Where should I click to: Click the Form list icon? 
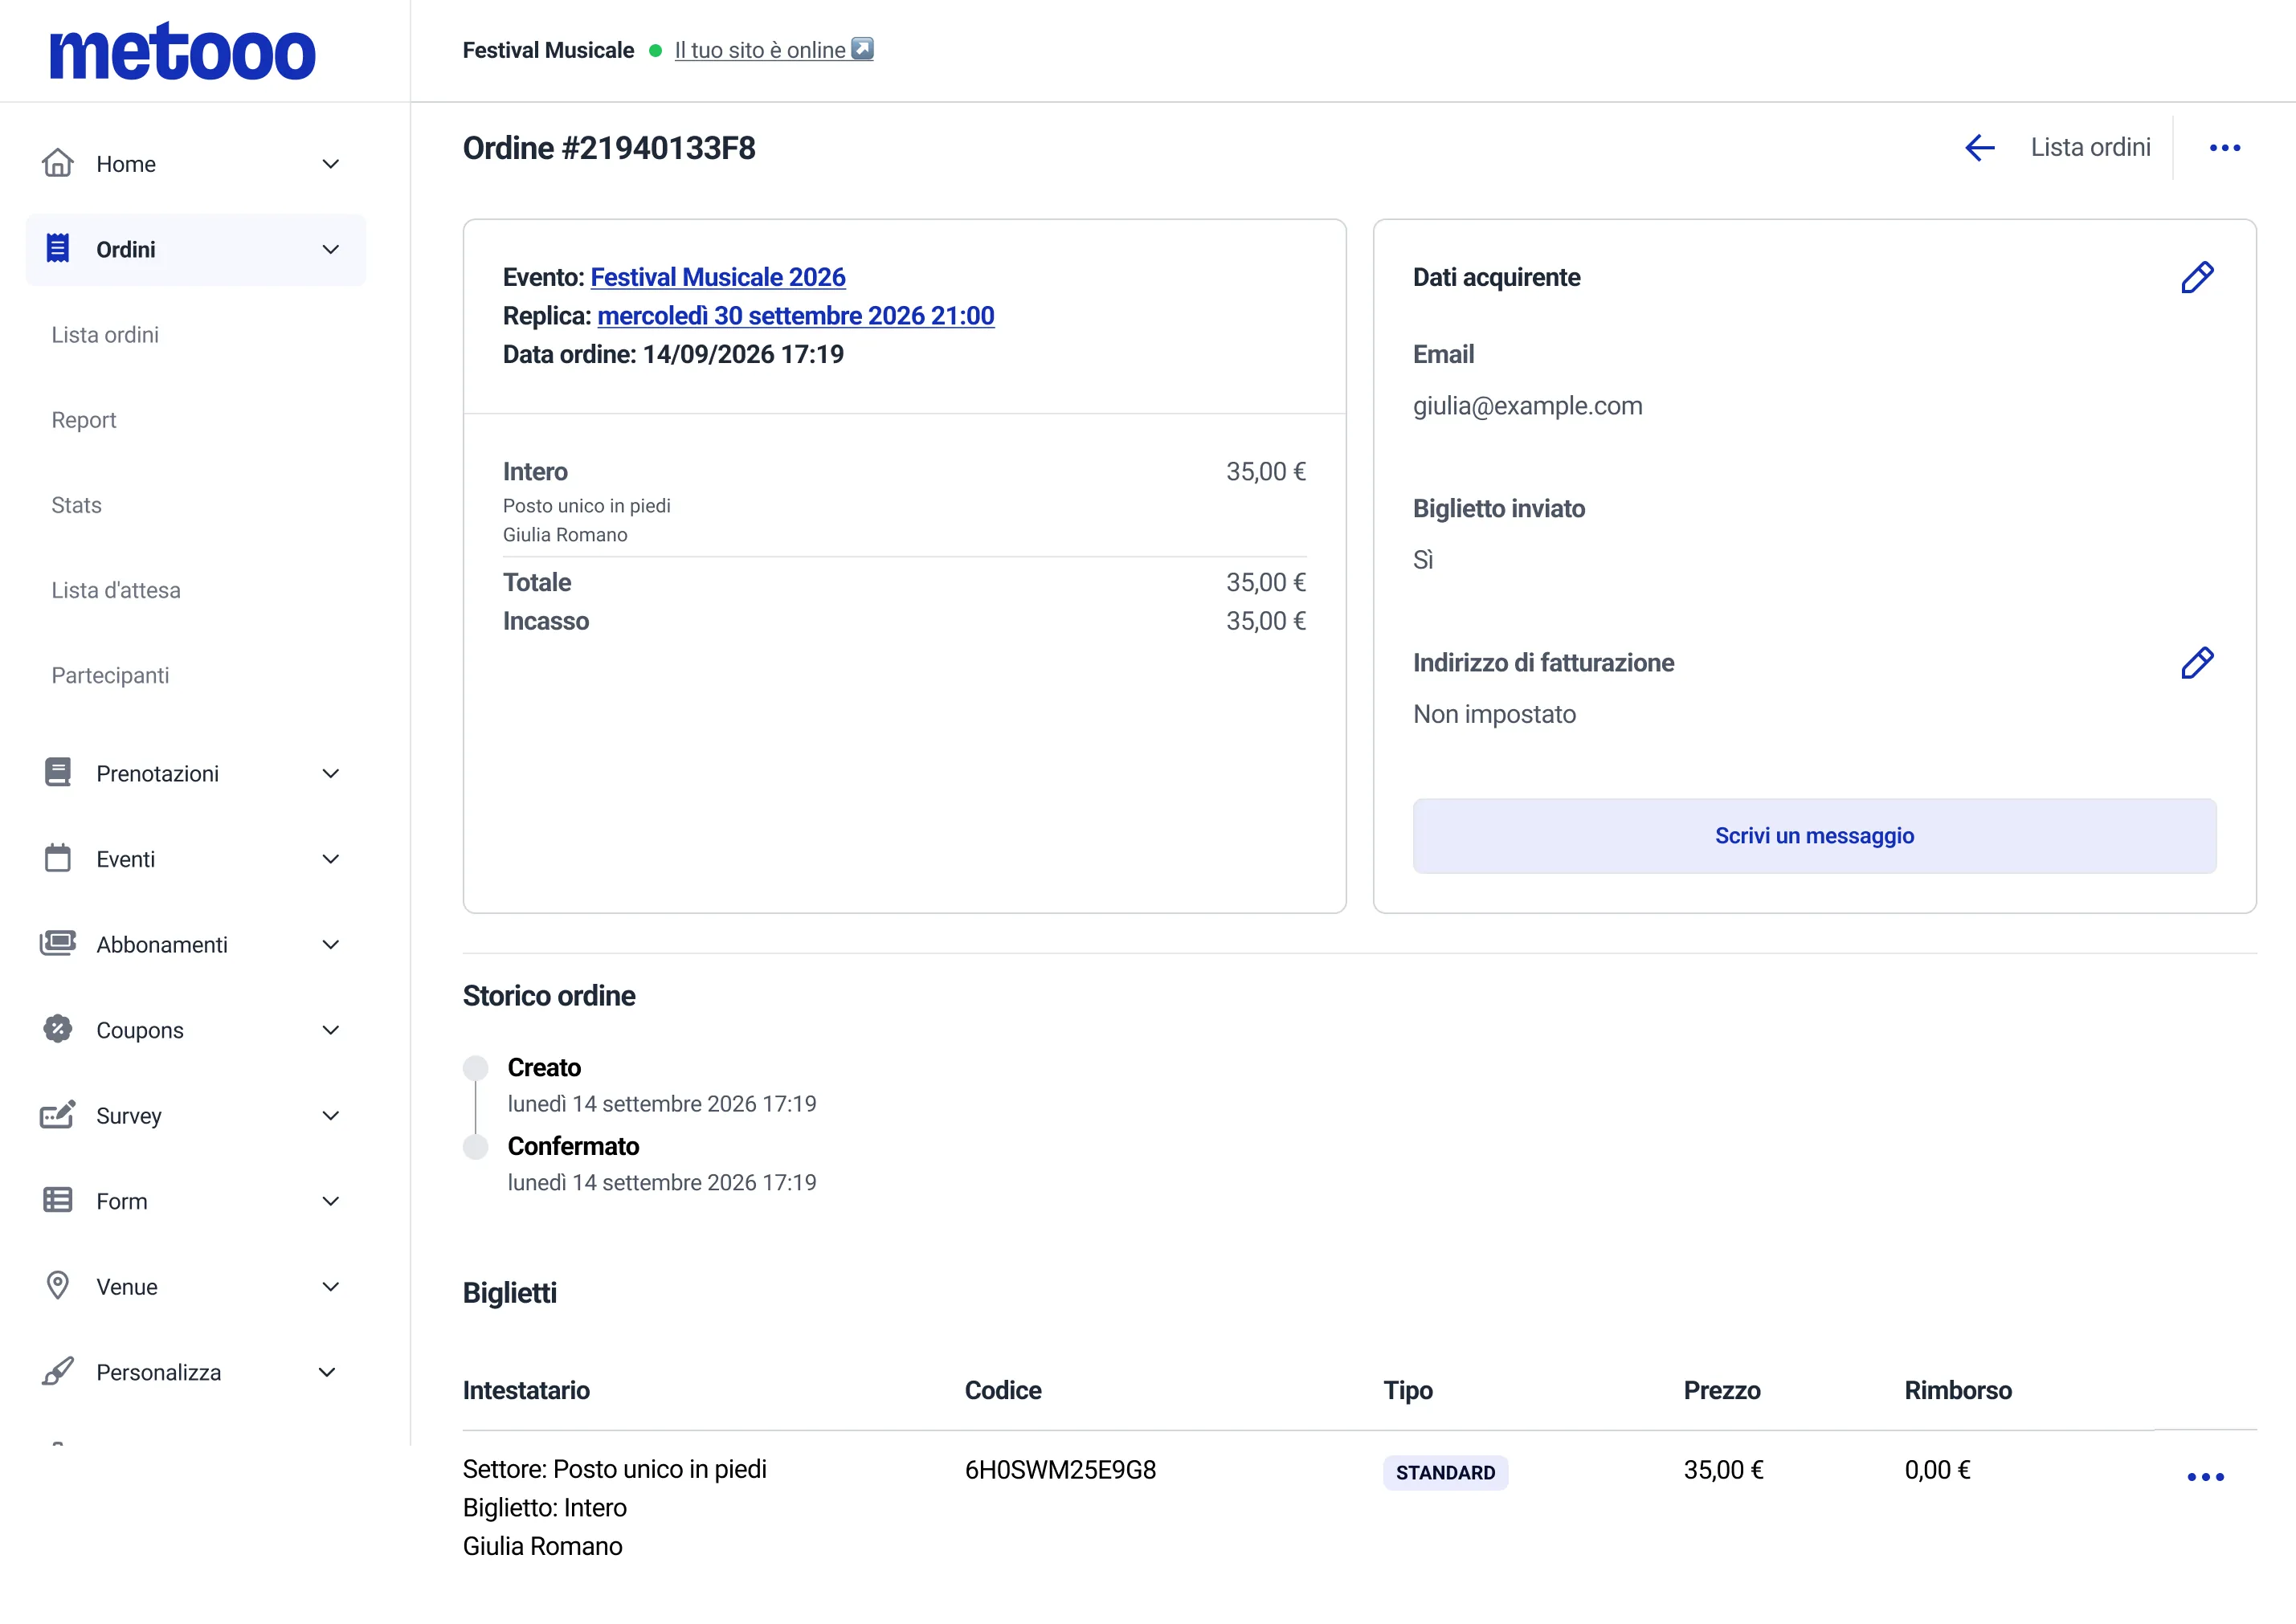58,1200
